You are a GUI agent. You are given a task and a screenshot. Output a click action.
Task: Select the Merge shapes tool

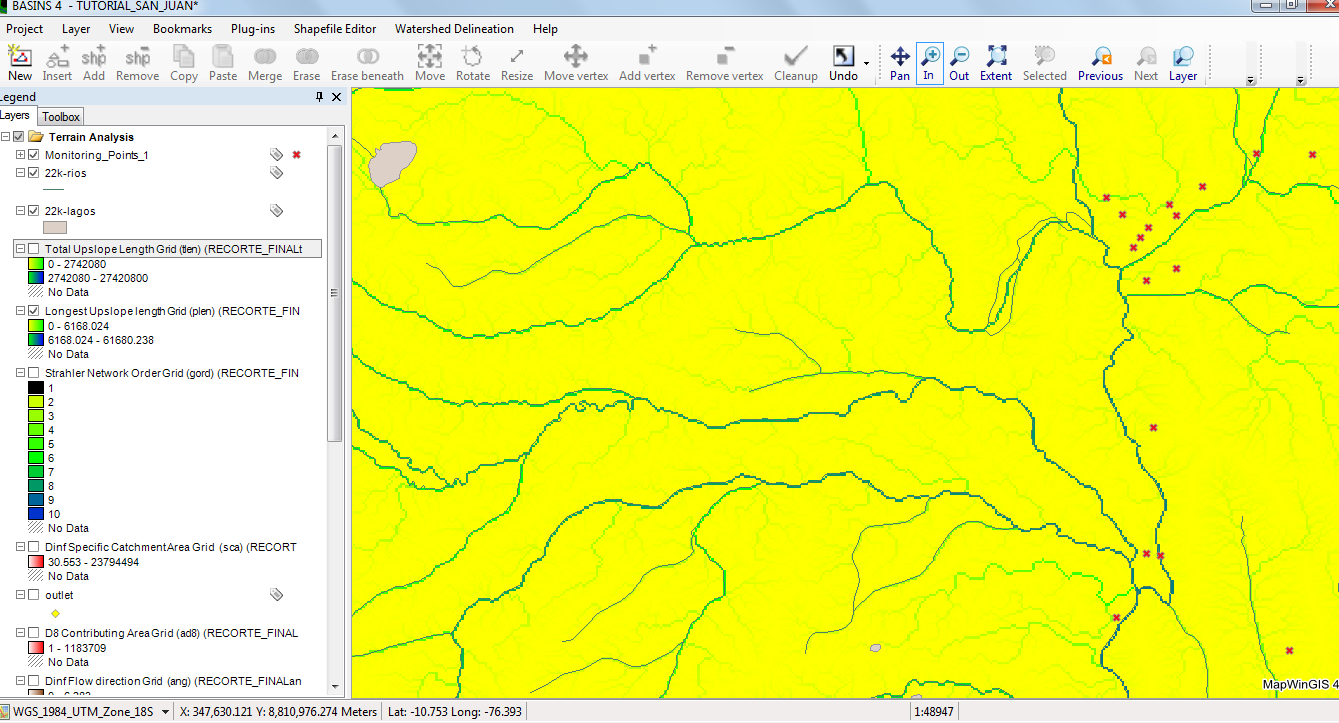click(265, 63)
